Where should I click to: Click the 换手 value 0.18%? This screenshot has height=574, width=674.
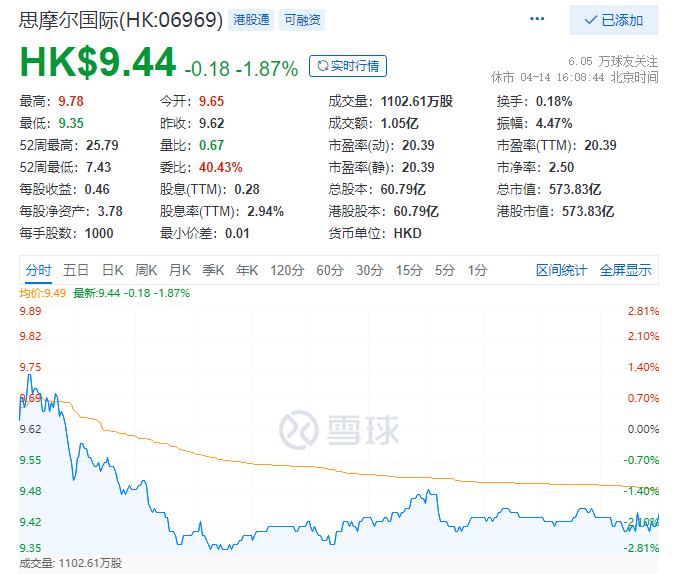[554, 101]
